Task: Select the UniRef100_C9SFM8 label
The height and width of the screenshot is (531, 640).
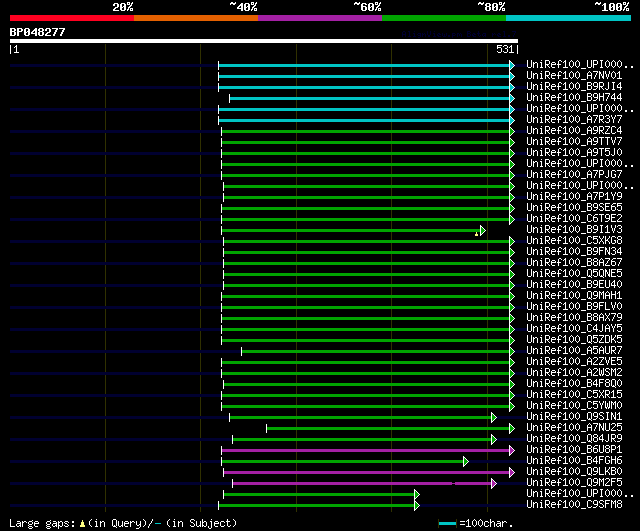Action: [574, 505]
